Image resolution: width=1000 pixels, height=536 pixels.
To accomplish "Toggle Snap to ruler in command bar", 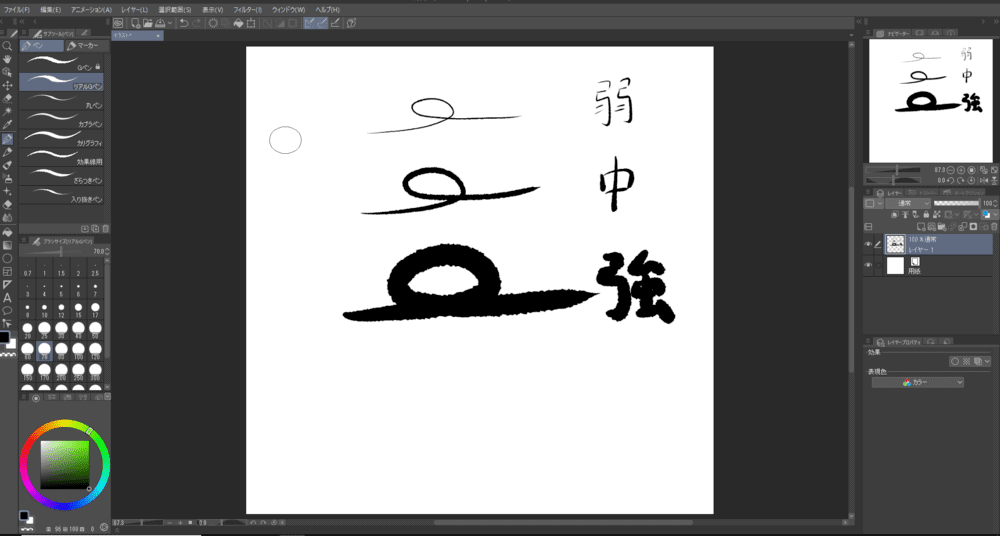I will (309, 23).
